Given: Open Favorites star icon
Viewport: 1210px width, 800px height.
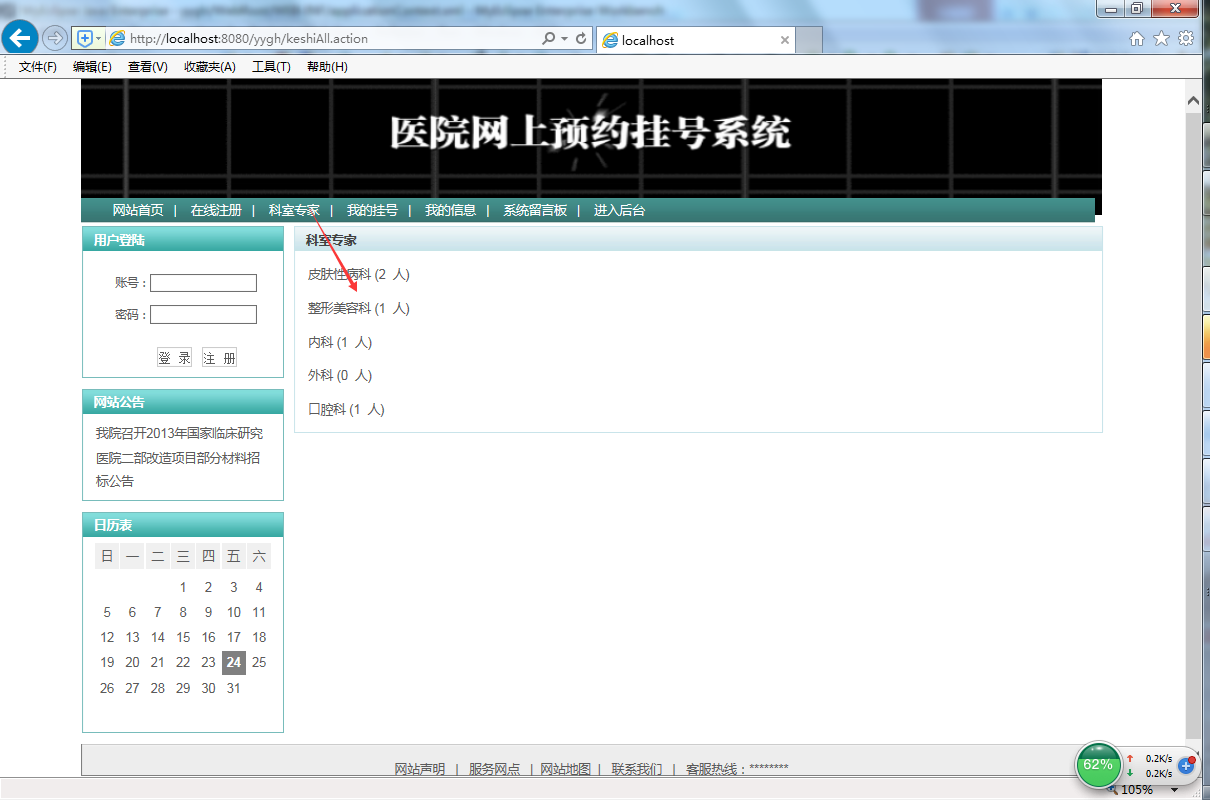Looking at the screenshot, I should click(x=1161, y=39).
